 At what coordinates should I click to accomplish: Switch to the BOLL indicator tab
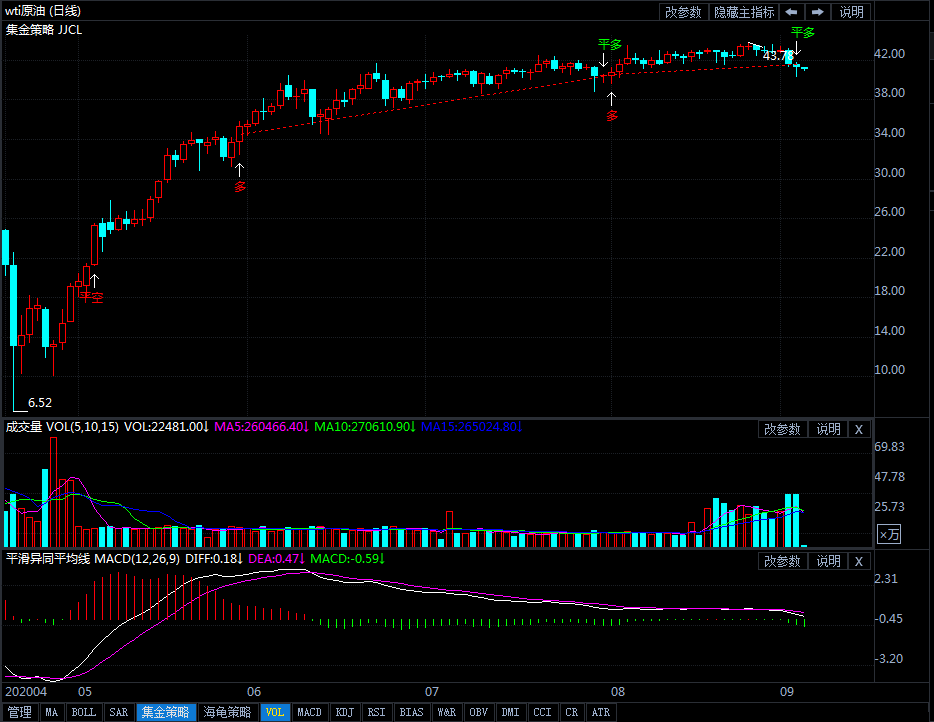83,712
